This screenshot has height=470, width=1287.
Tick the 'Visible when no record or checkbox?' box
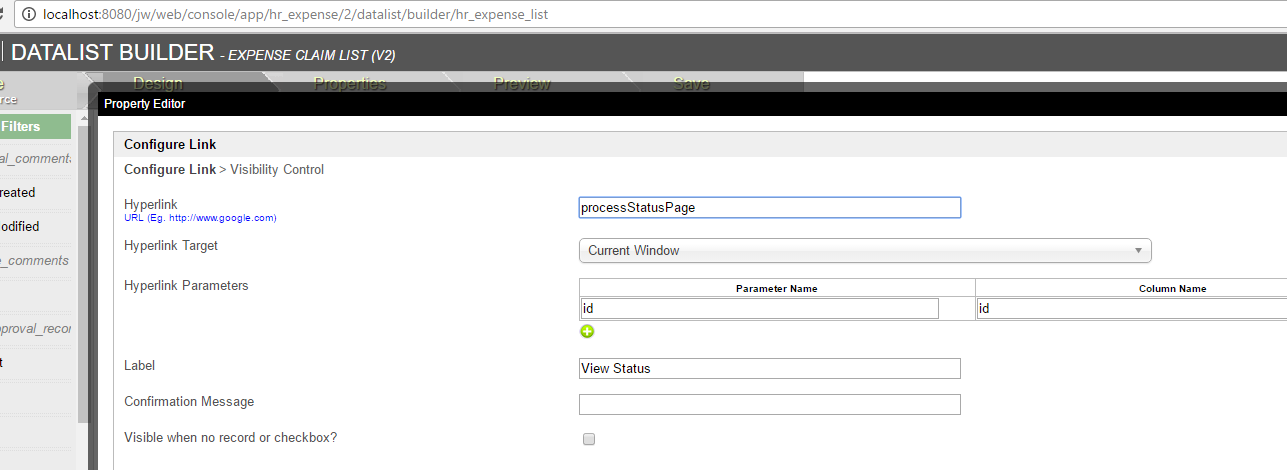[x=589, y=439]
